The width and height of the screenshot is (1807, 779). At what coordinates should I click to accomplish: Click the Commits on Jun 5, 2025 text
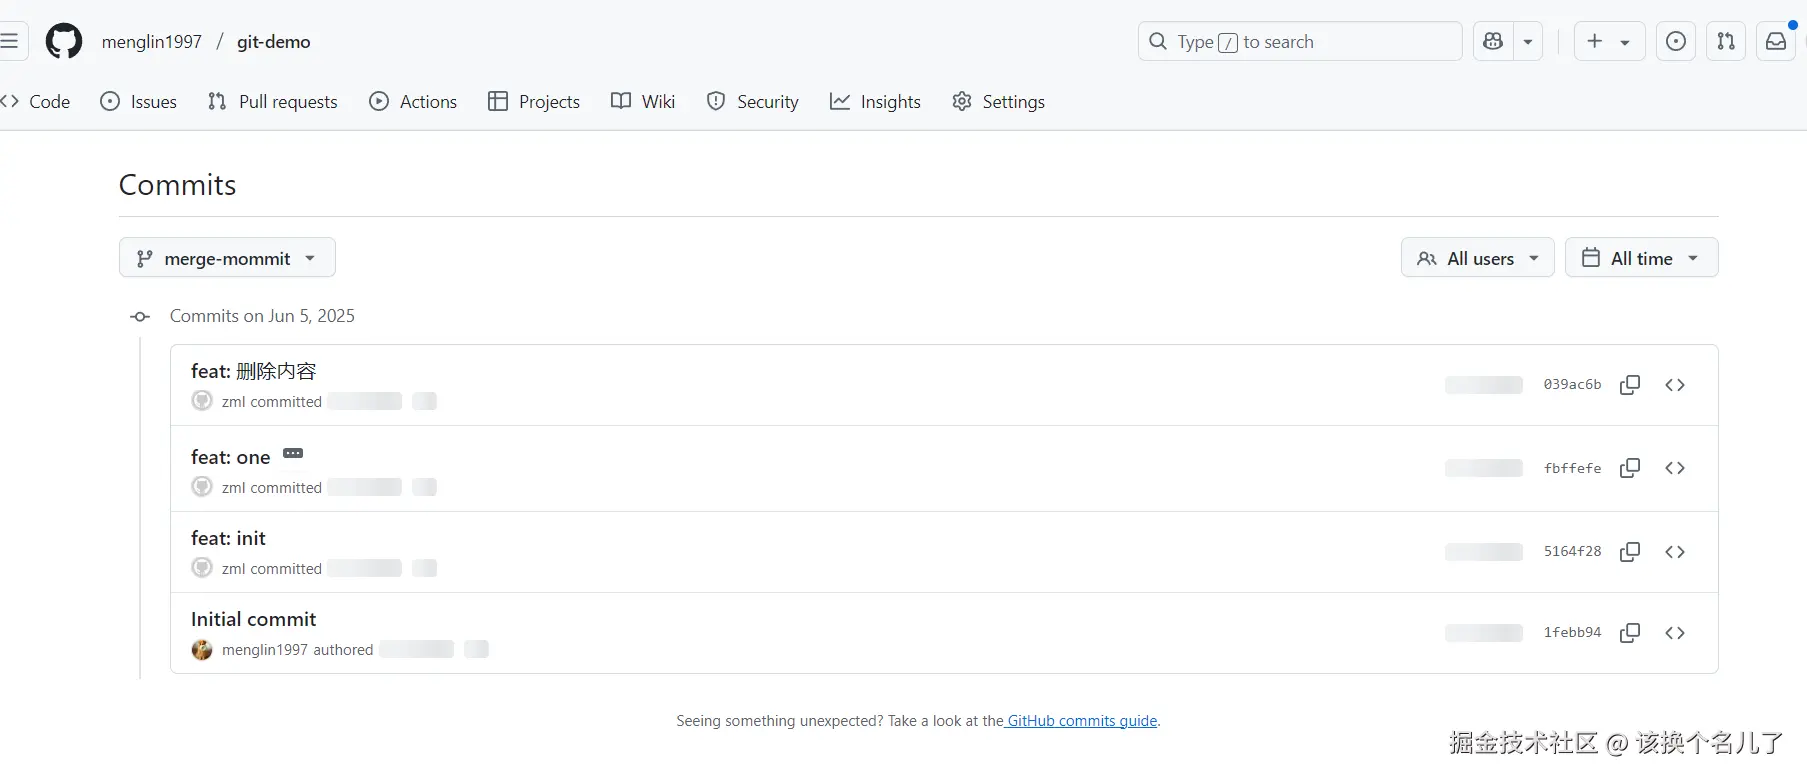click(x=262, y=316)
